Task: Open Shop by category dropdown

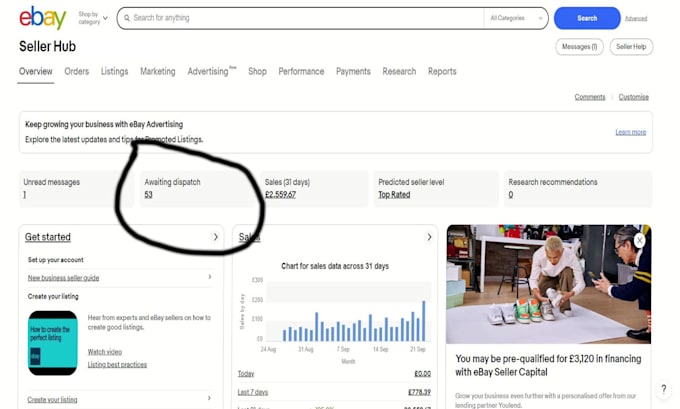Action: tap(93, 18)
